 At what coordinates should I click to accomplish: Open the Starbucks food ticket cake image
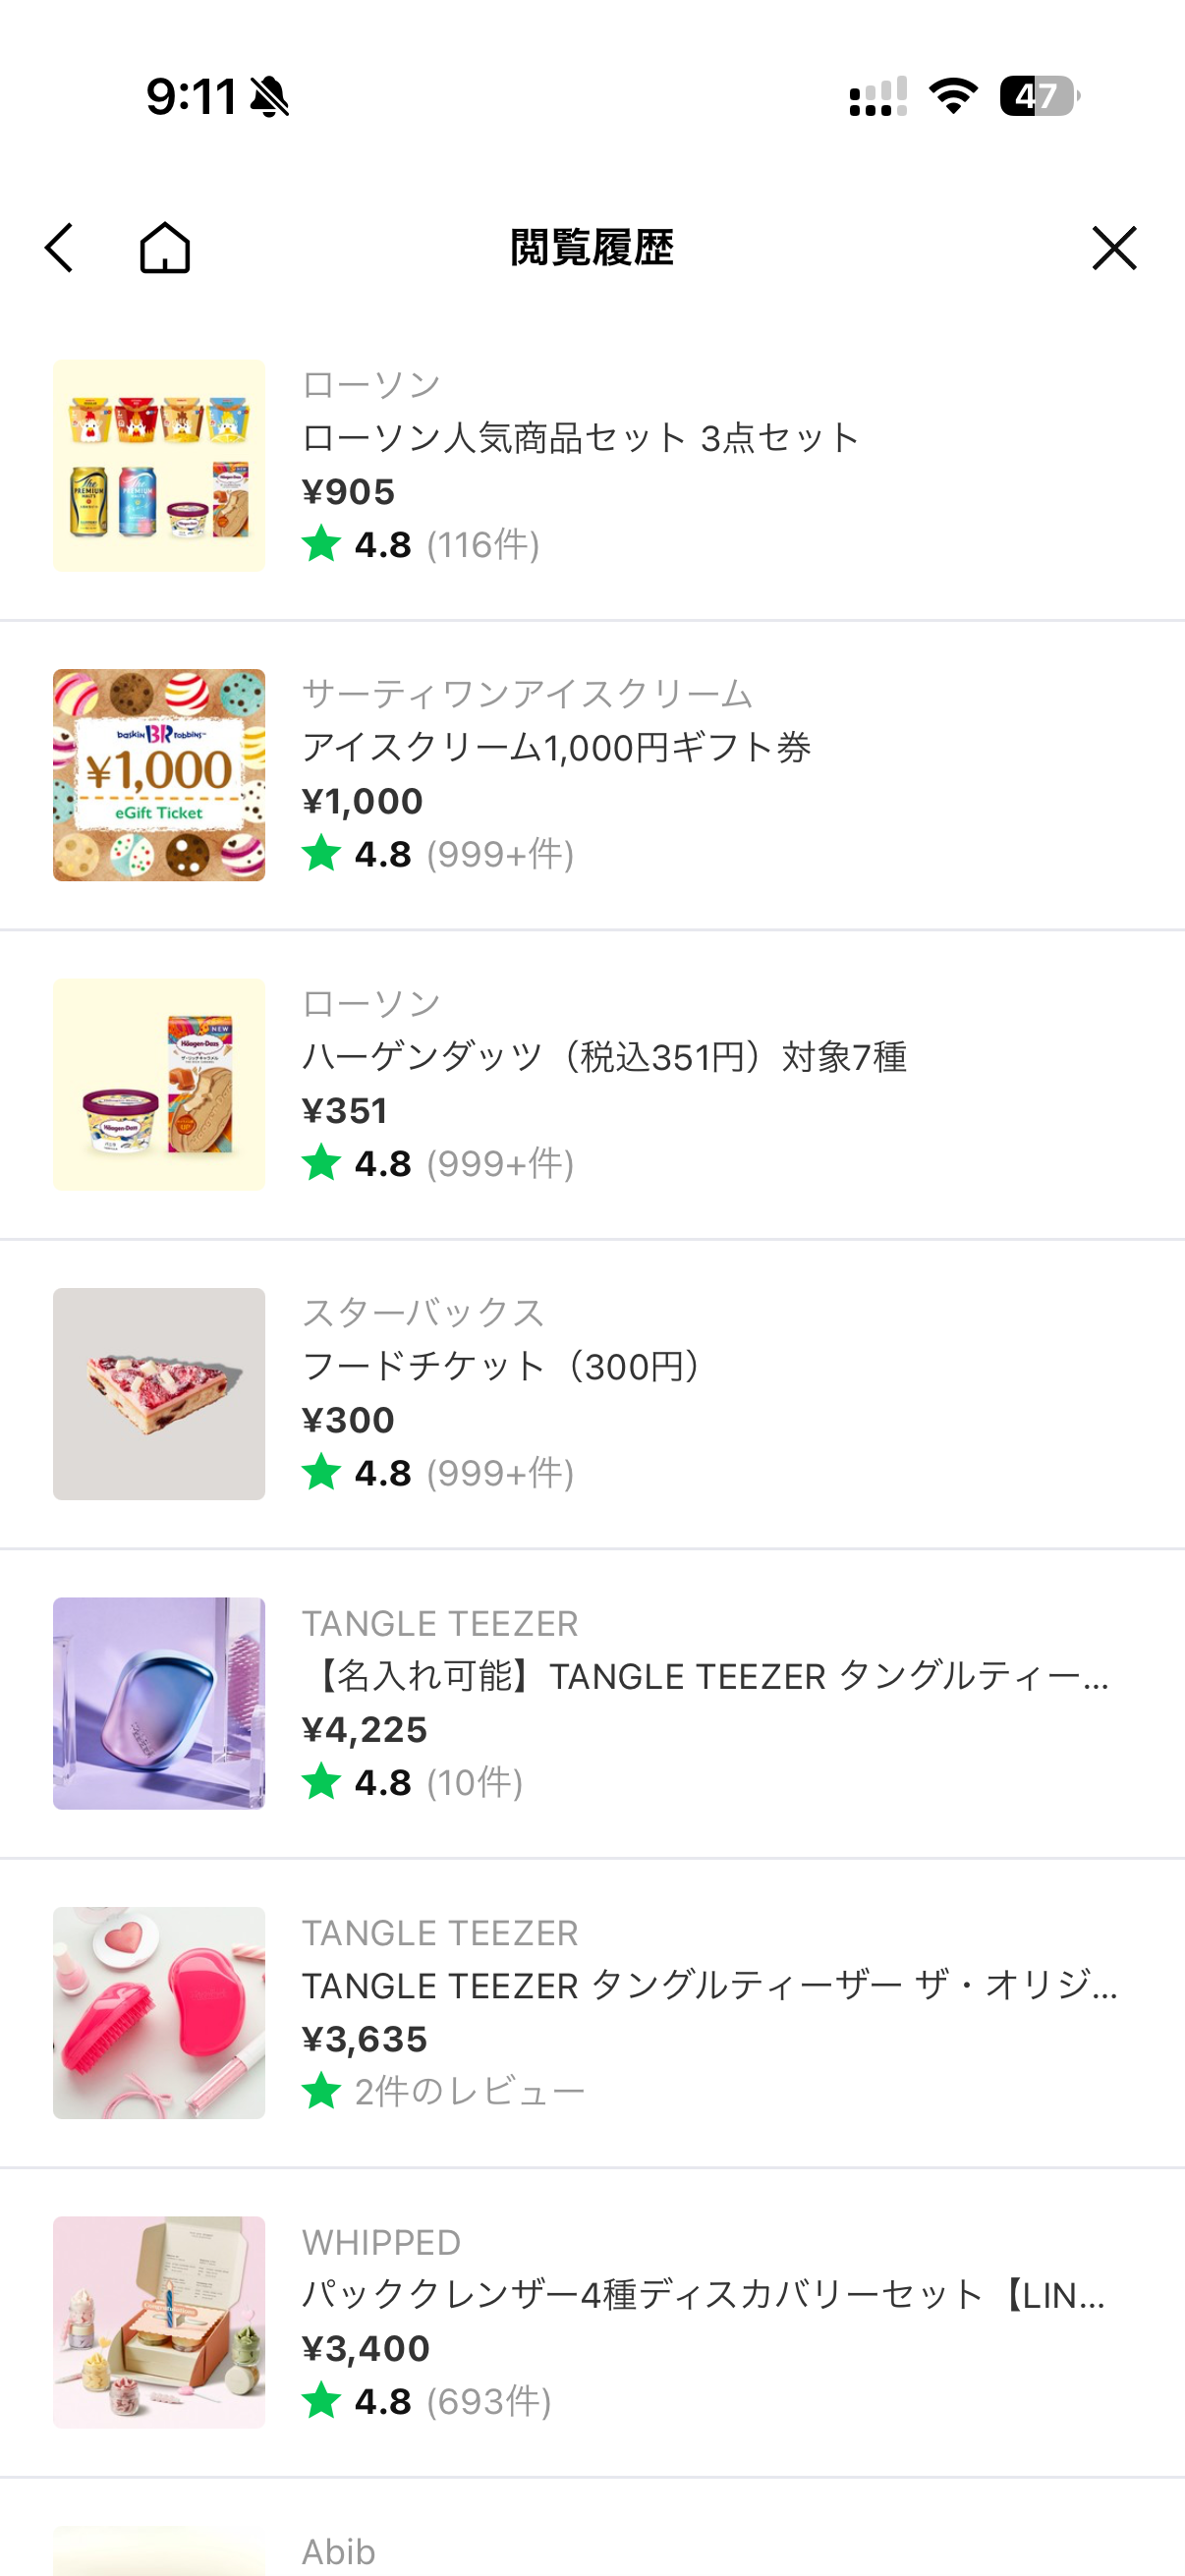tap(159, 1393)
